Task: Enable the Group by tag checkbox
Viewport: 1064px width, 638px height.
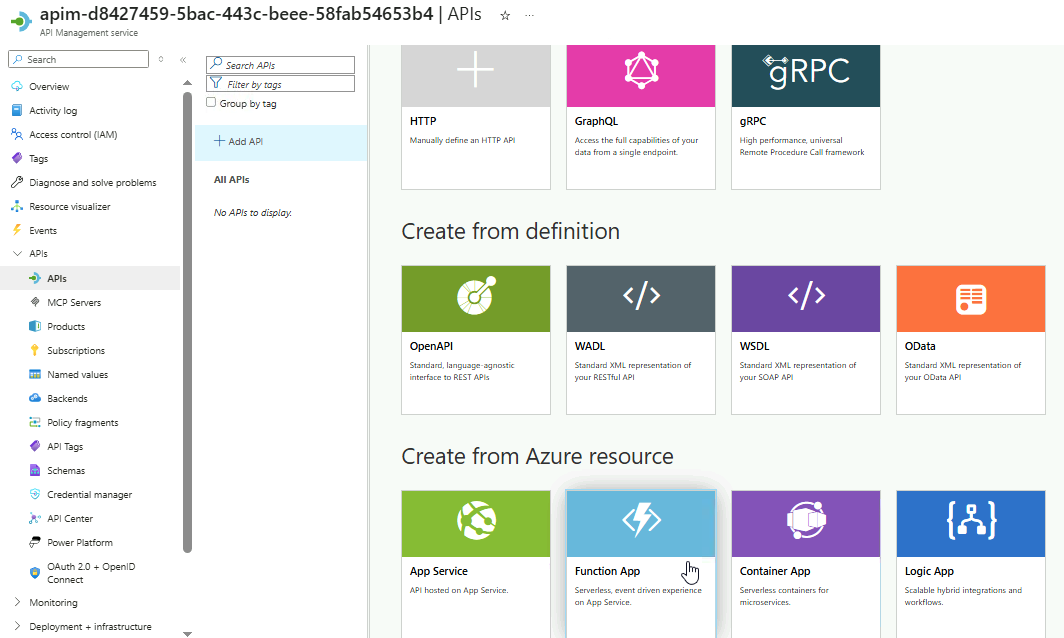Action: coord(211,103)
